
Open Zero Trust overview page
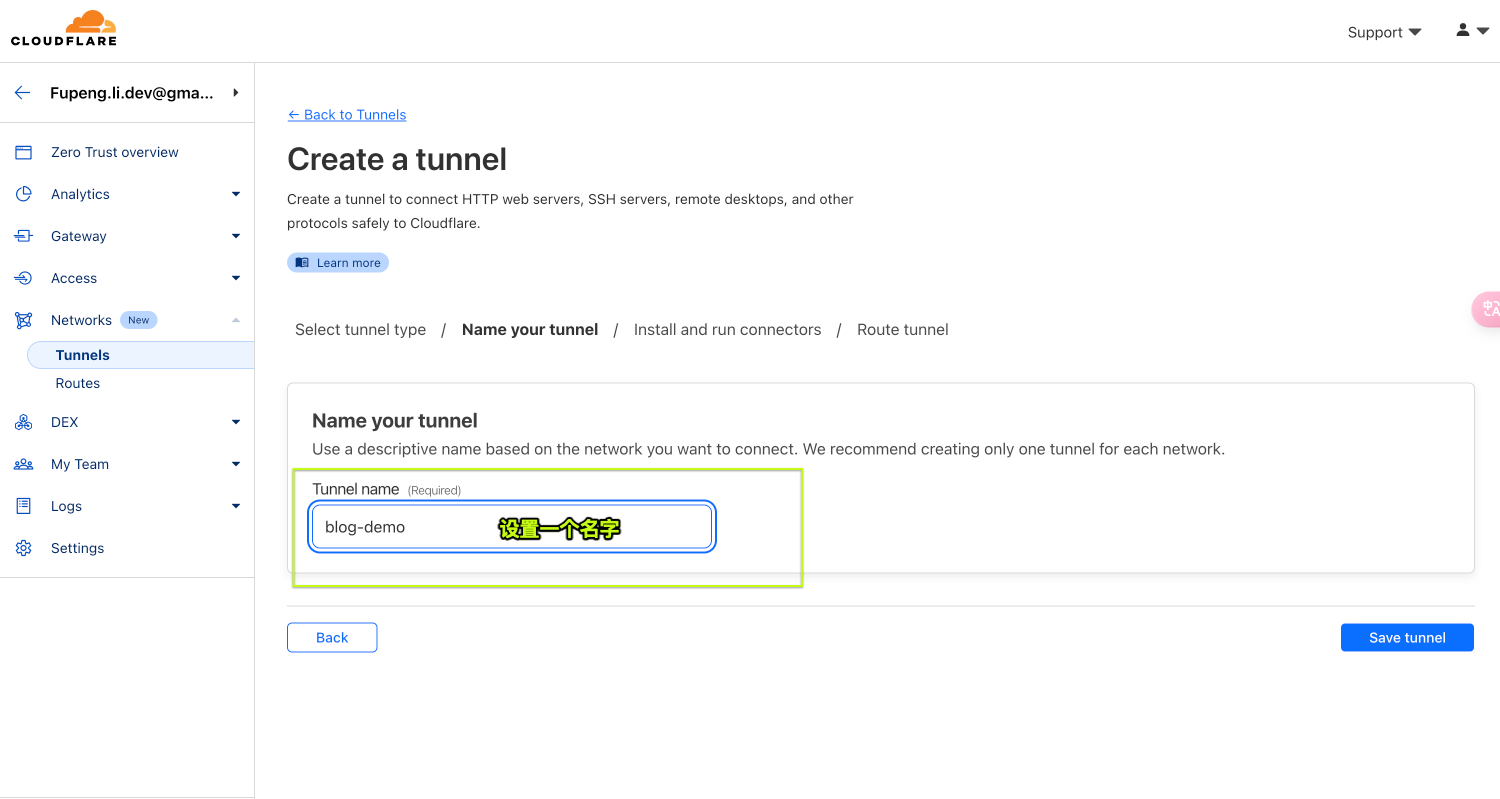(115, 152)
